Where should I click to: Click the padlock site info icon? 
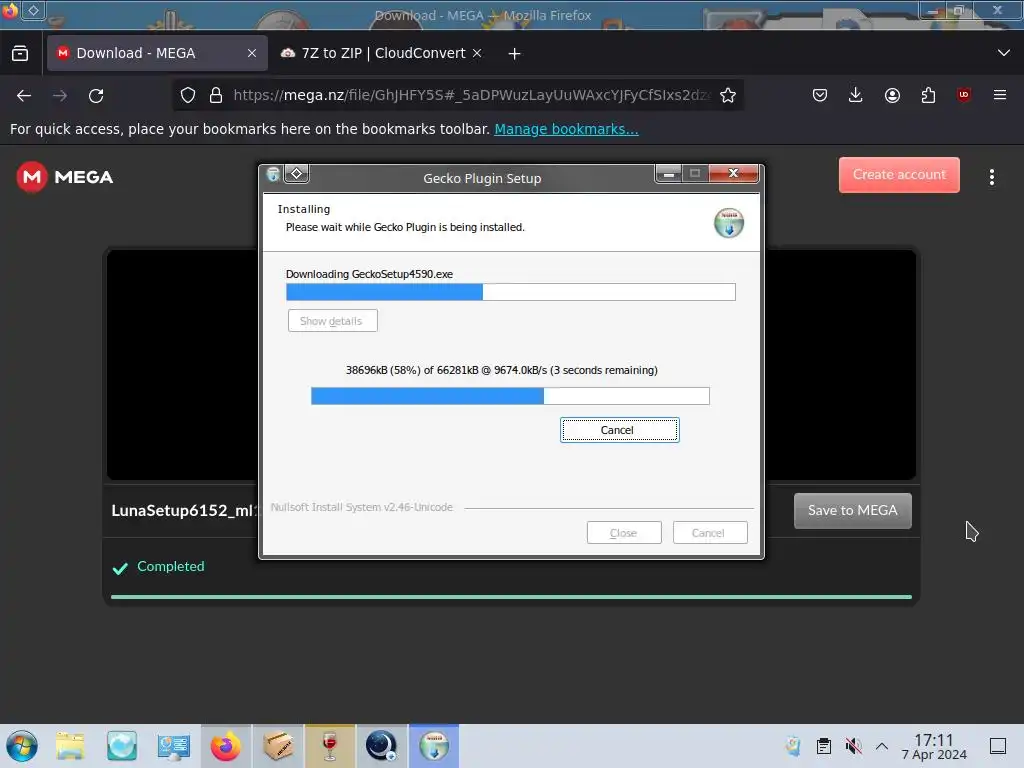pos(216,95)
